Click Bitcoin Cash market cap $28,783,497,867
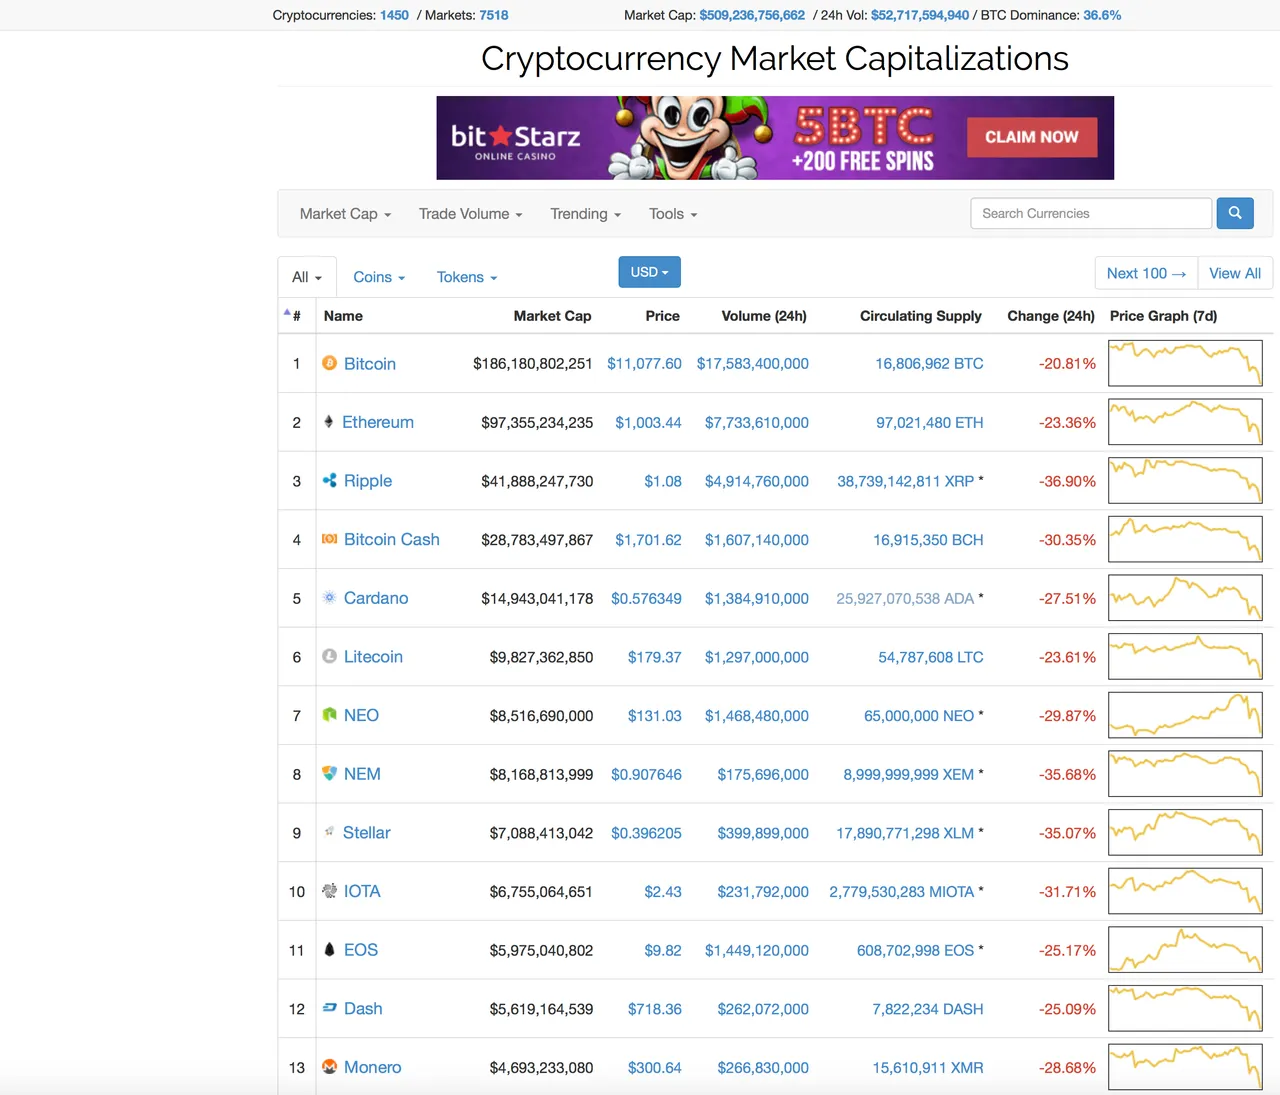Screen dimensions: 1280x1095 tap(537, 540)
